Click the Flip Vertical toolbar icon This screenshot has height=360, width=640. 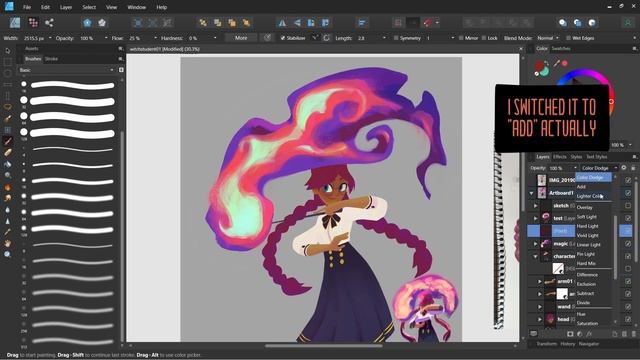click(x=297, y=23)
